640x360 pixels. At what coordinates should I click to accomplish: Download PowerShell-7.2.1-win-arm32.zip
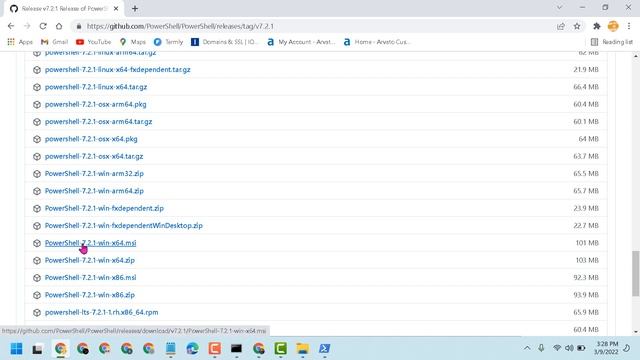(x=94, y=173)
